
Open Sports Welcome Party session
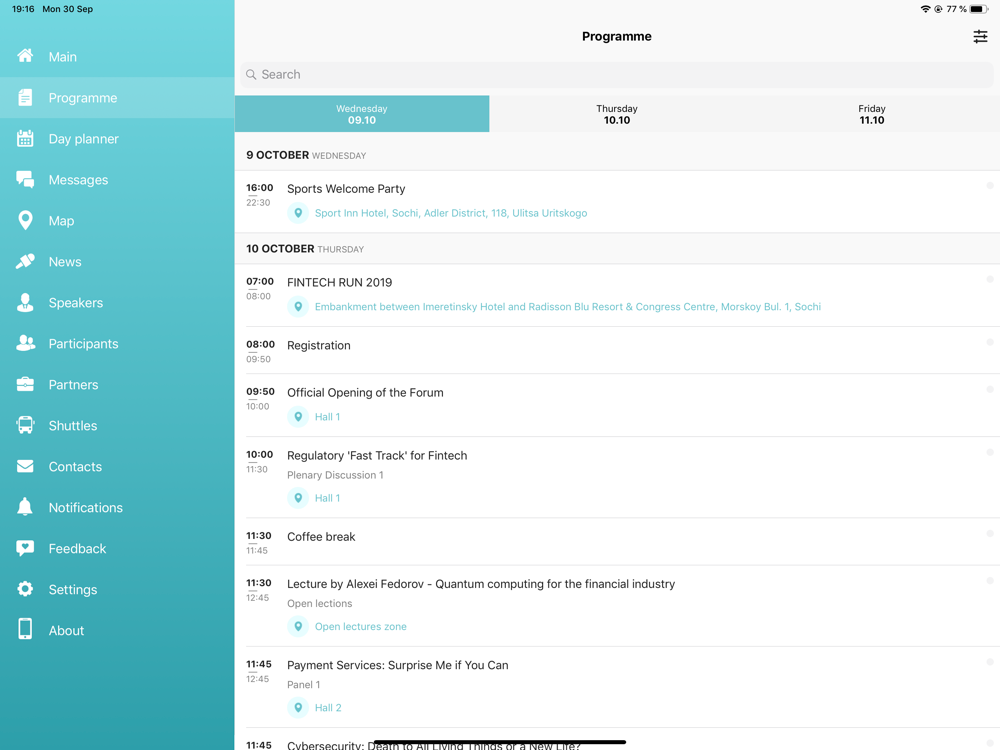(x=617, y=201)
